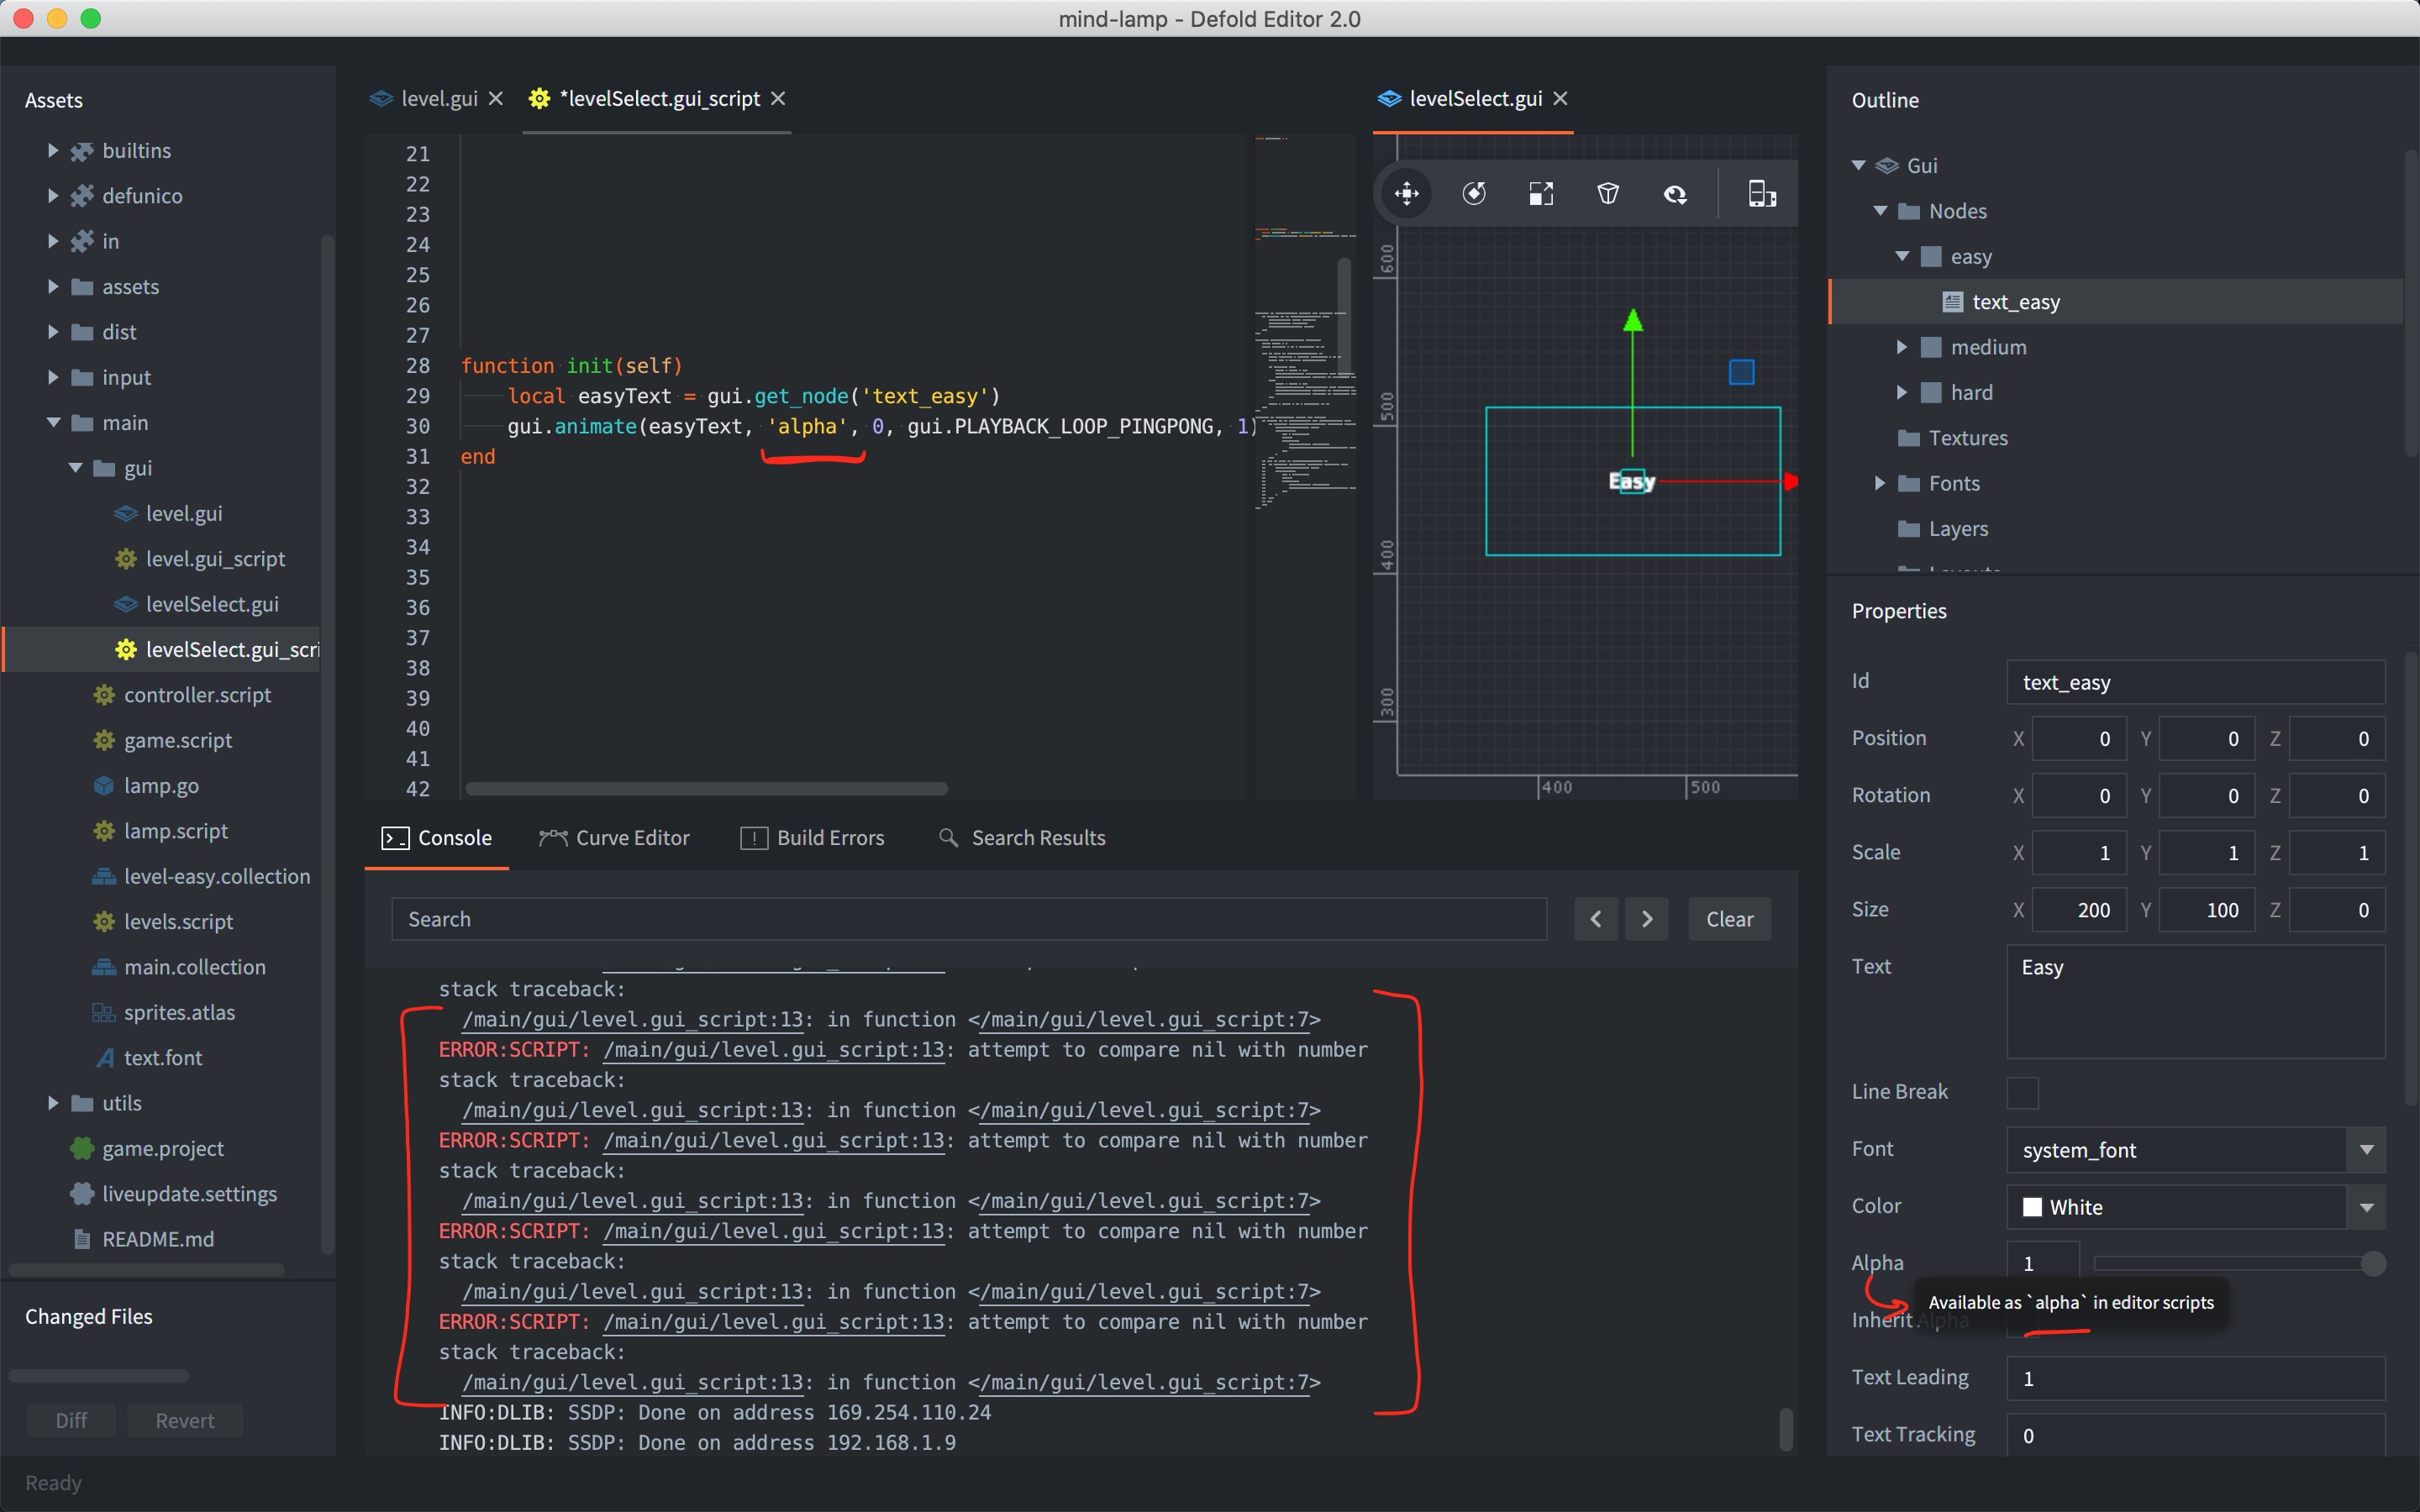Click the Build Errors icon

(x=754, y=838)
